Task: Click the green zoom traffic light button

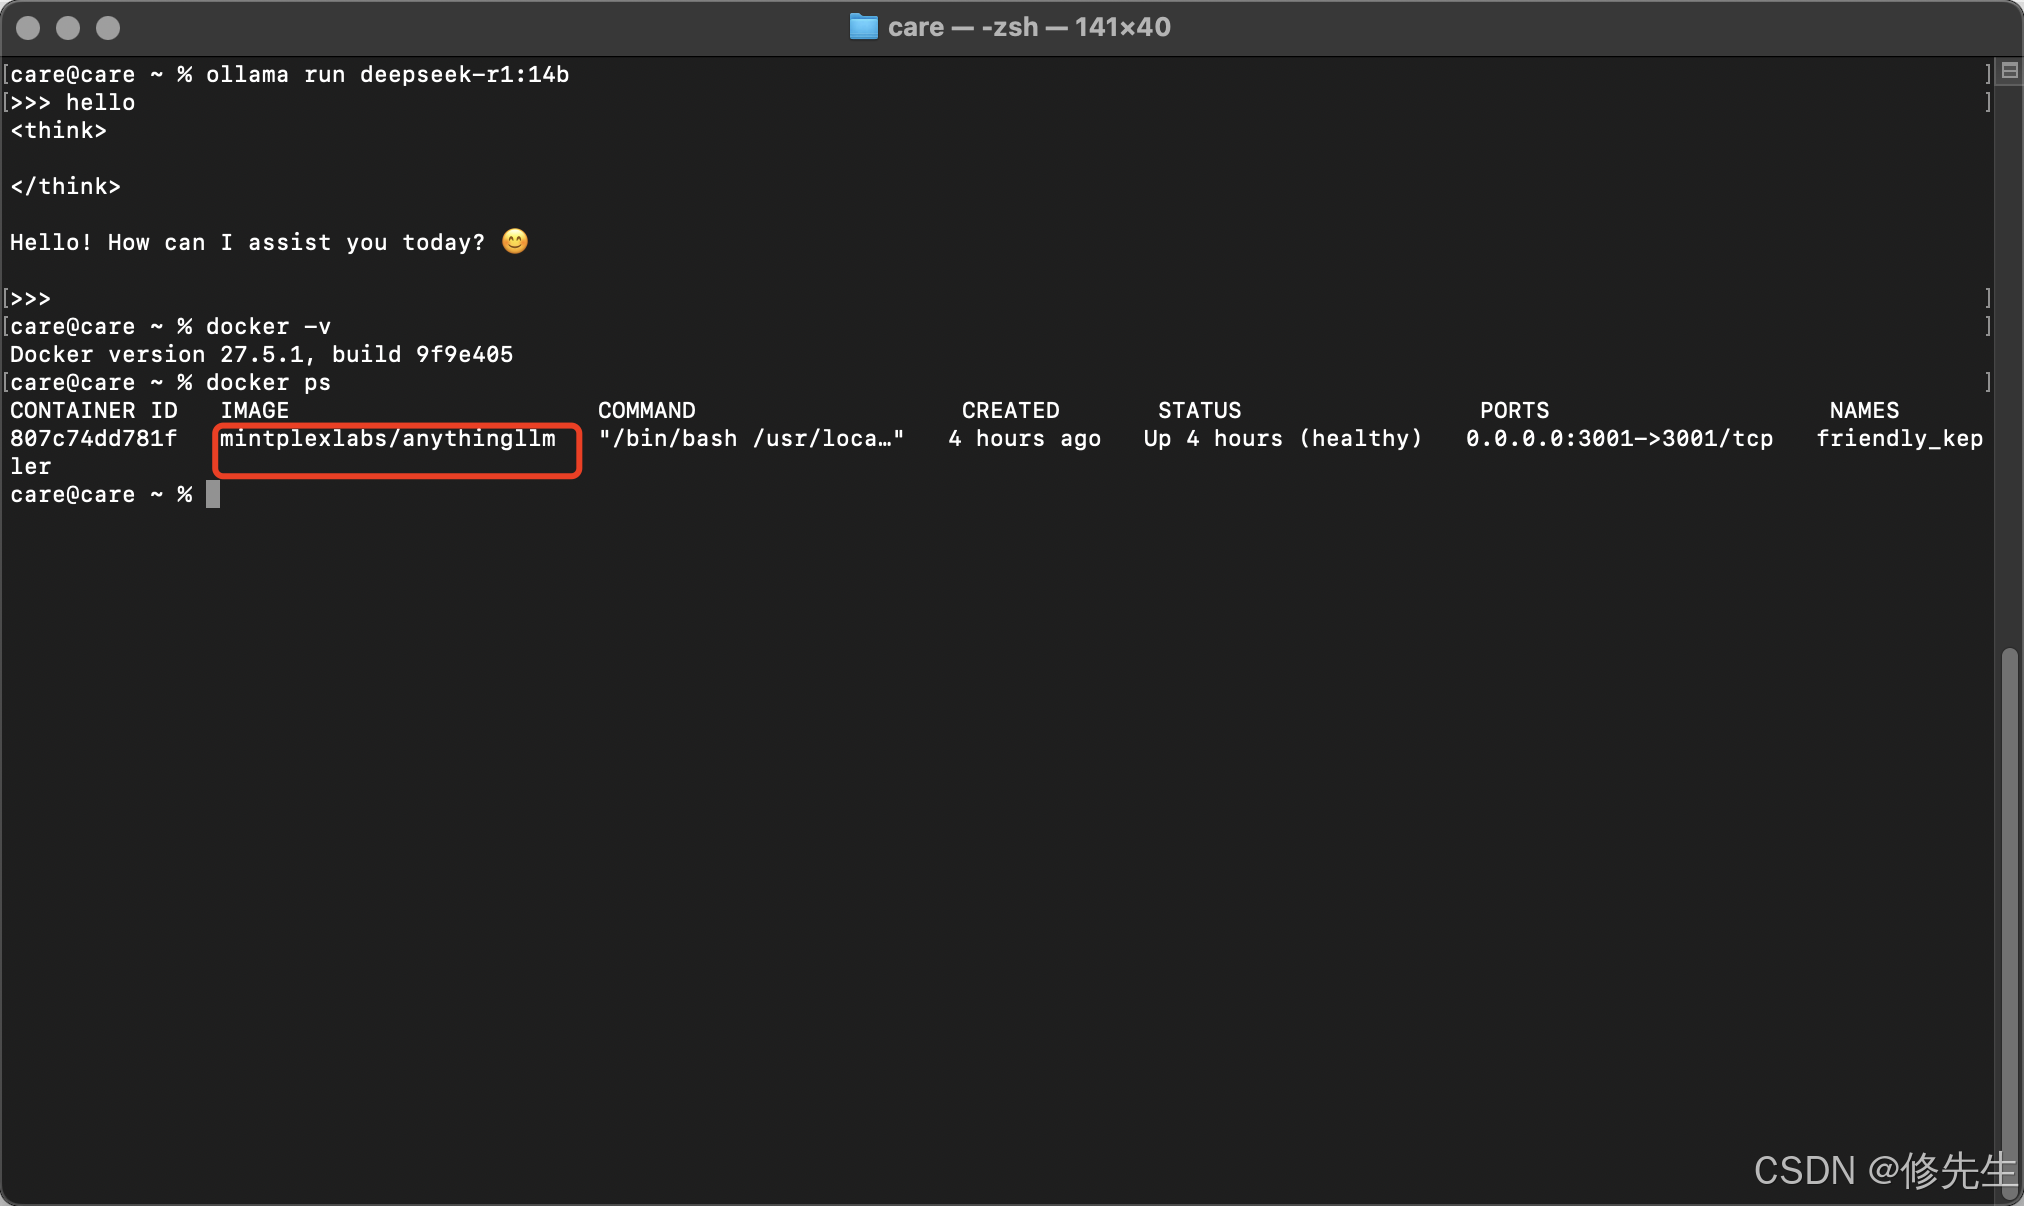Action: (107, 28)
